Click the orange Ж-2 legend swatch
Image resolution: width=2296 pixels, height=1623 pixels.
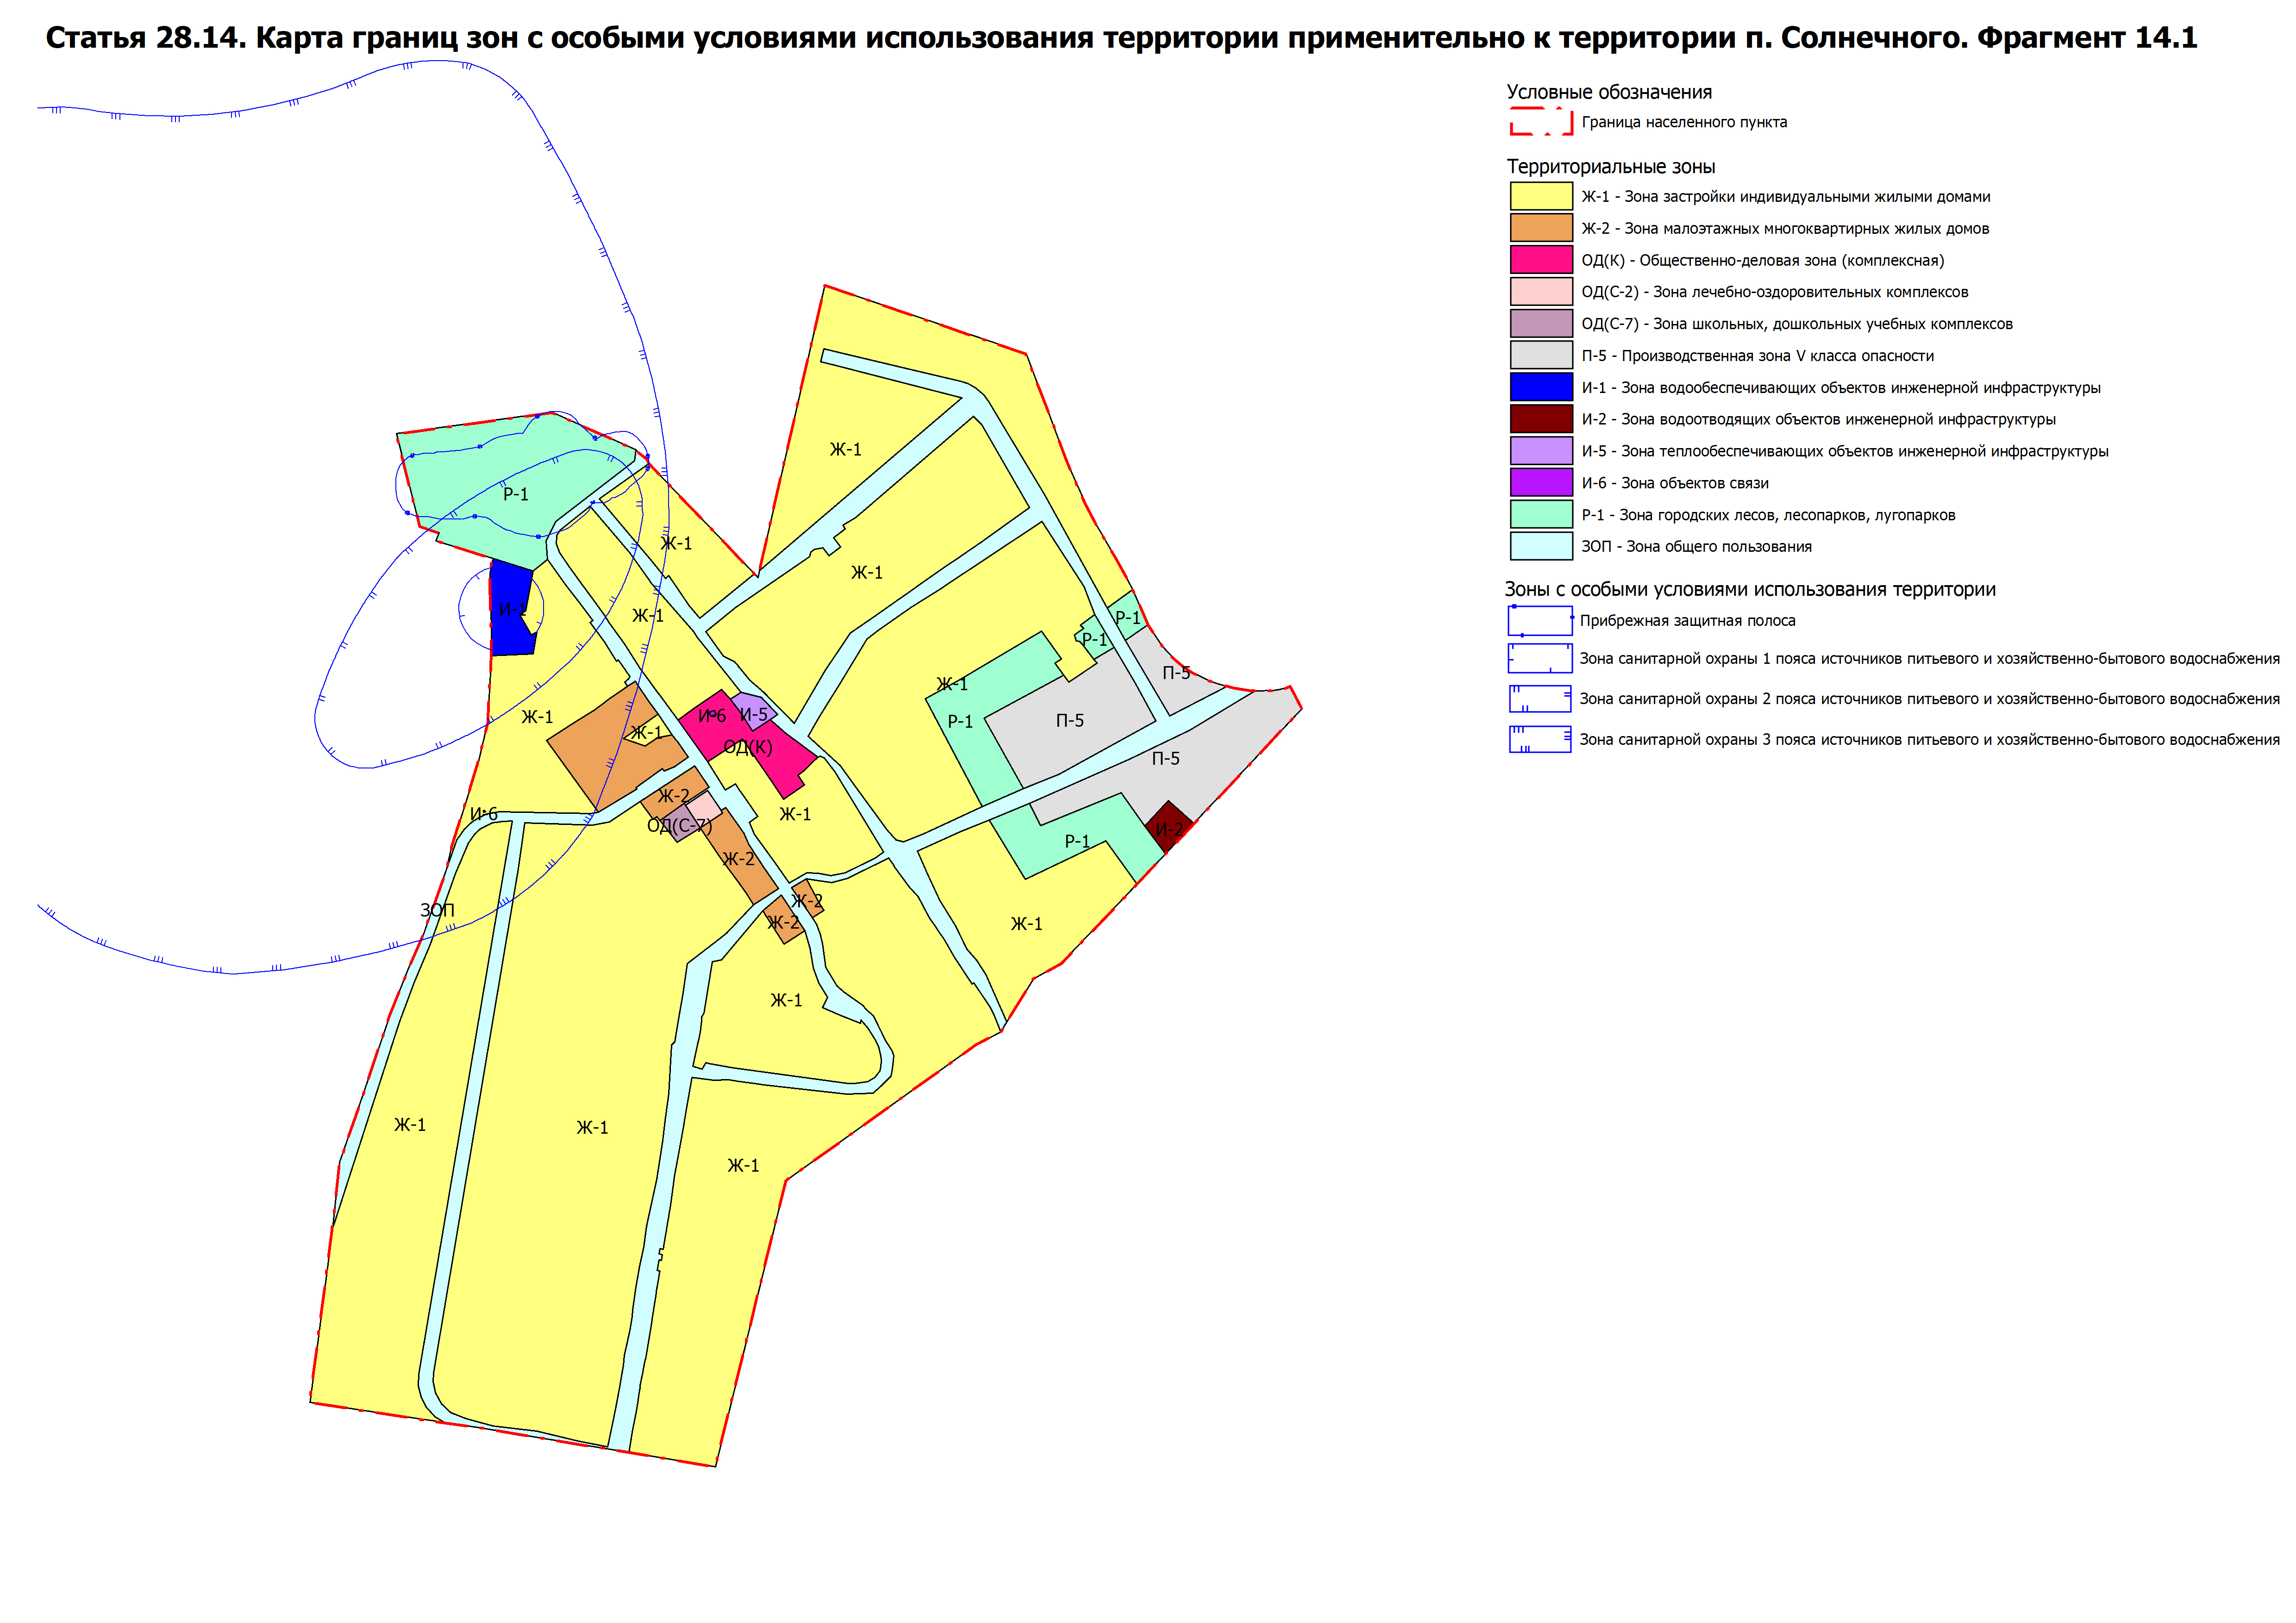coord(1541,228)
